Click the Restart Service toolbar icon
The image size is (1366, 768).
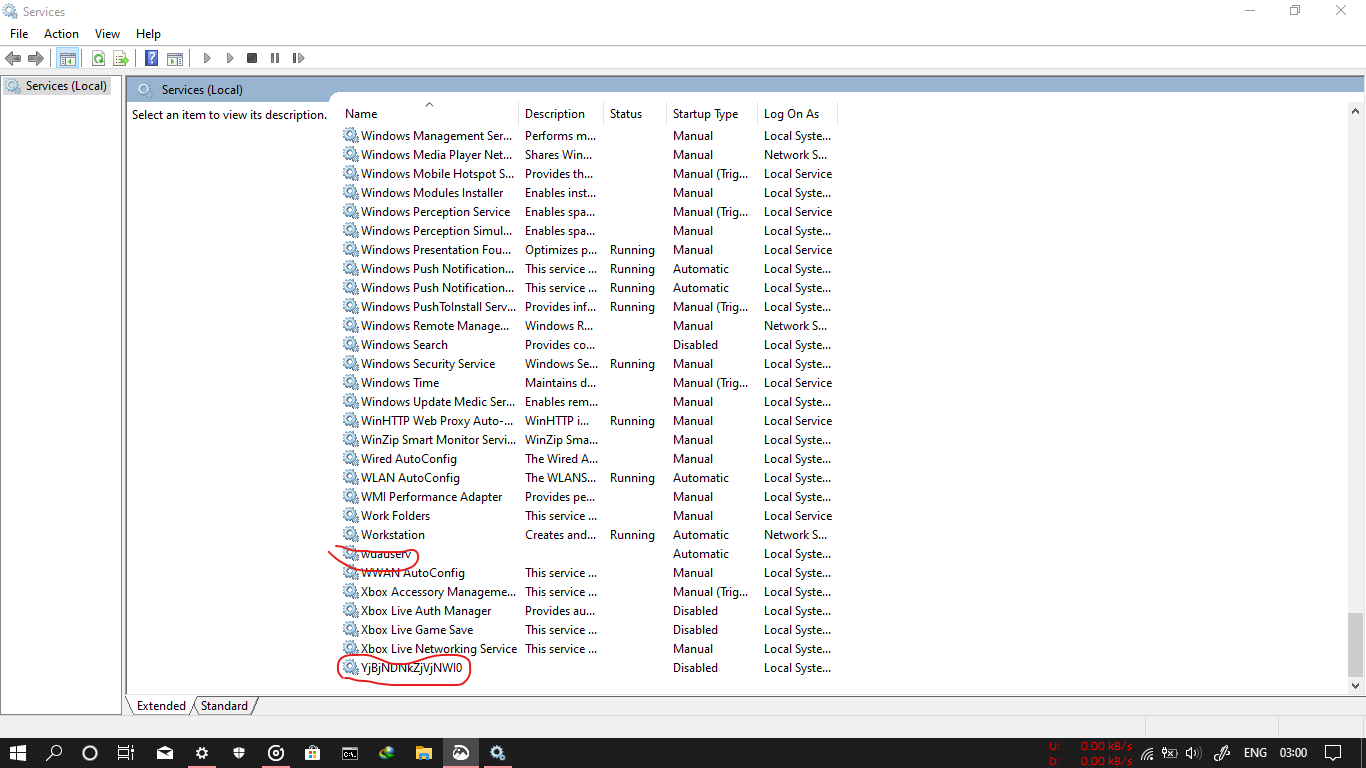click(298, 58)
